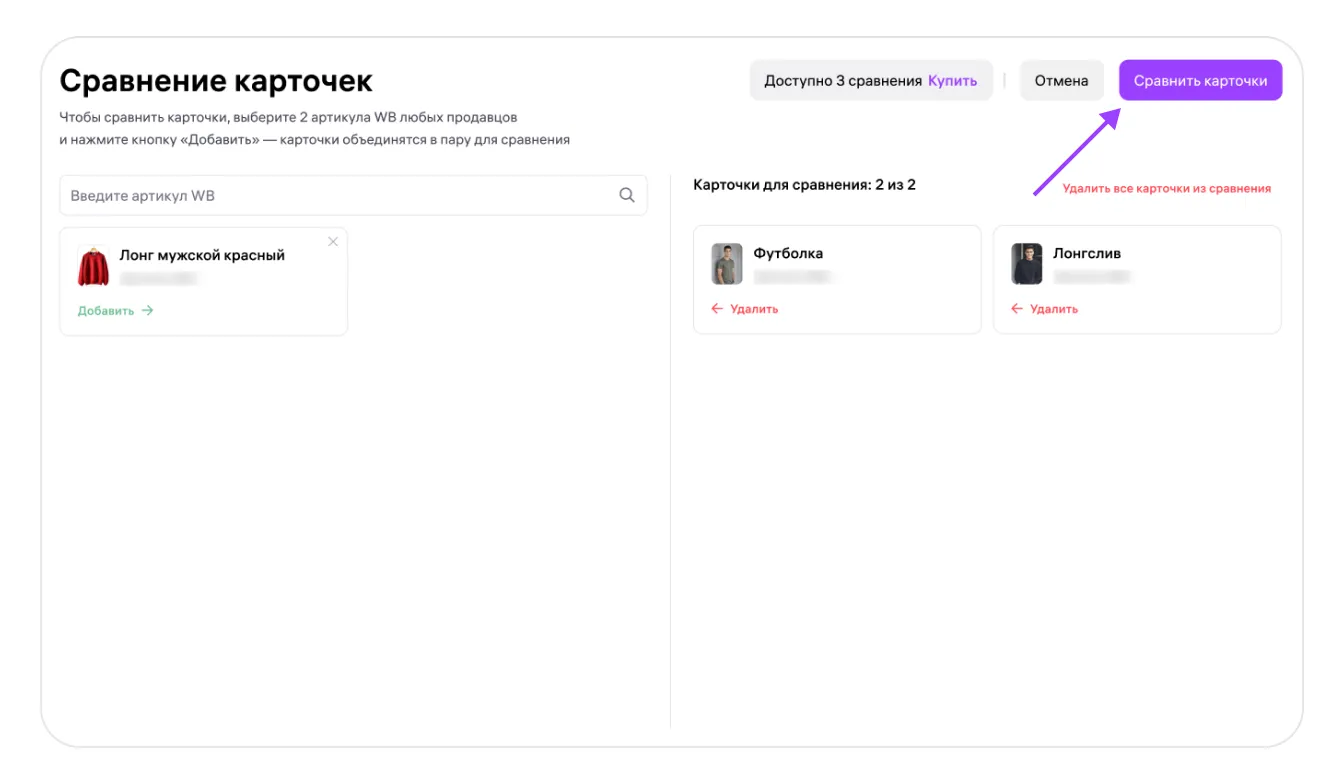Open the red sweater product thumbnail
This screenshot has width=1344, height=784.
pos(94,267)
